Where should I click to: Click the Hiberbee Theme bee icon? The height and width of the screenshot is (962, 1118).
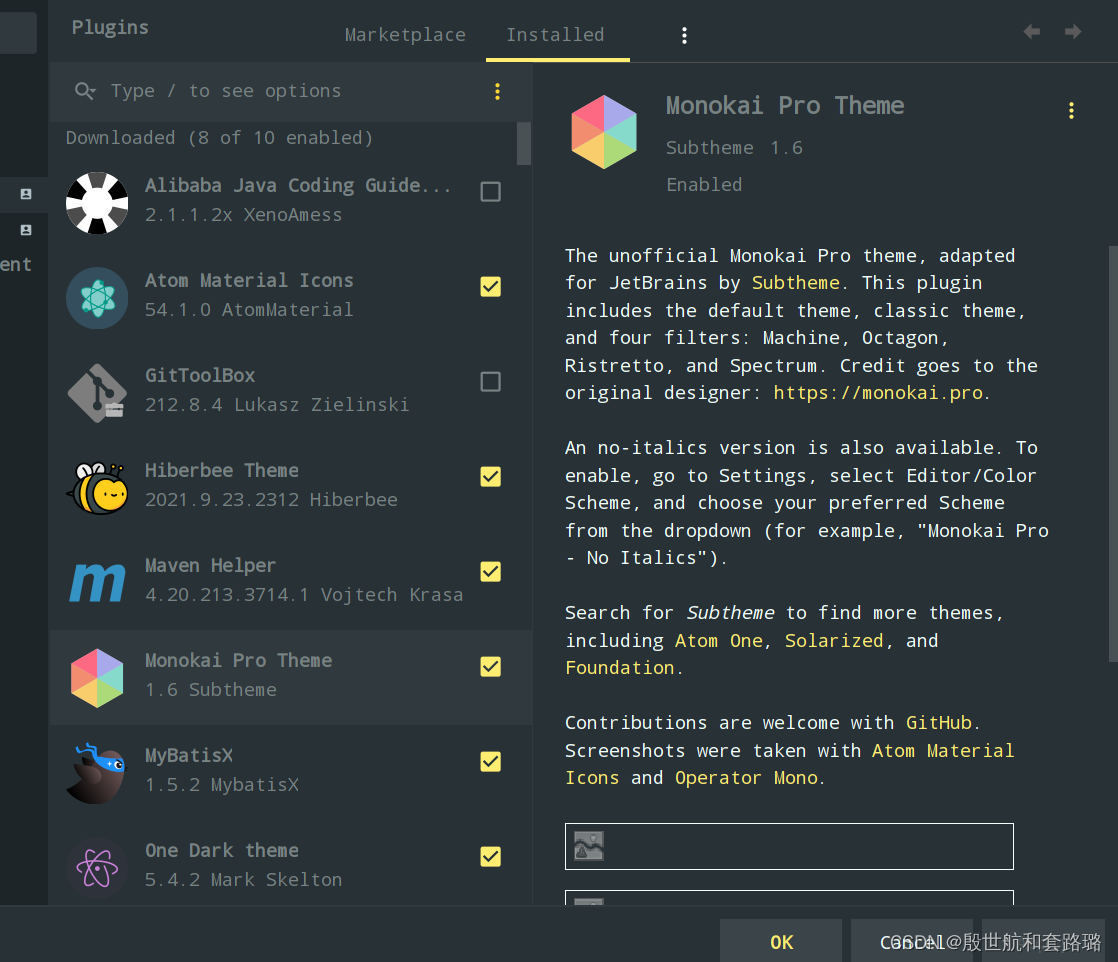(97, 488)
